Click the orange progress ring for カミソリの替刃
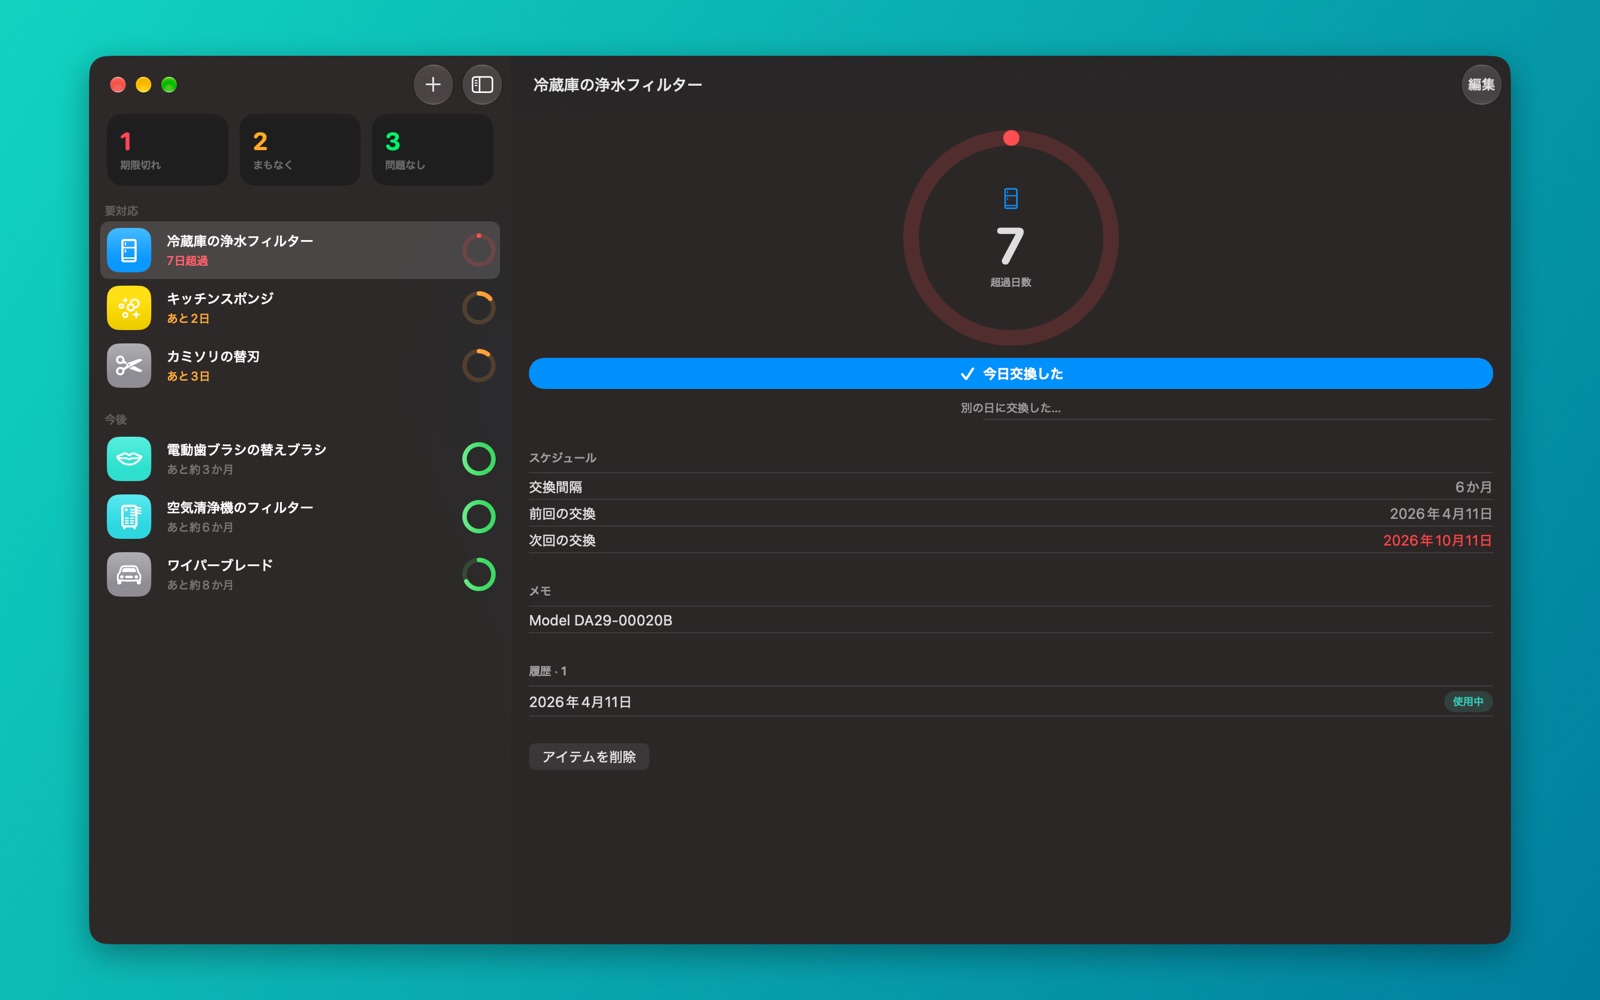The height and width of the screenshot is (1000, 1600). coord(479,366)
